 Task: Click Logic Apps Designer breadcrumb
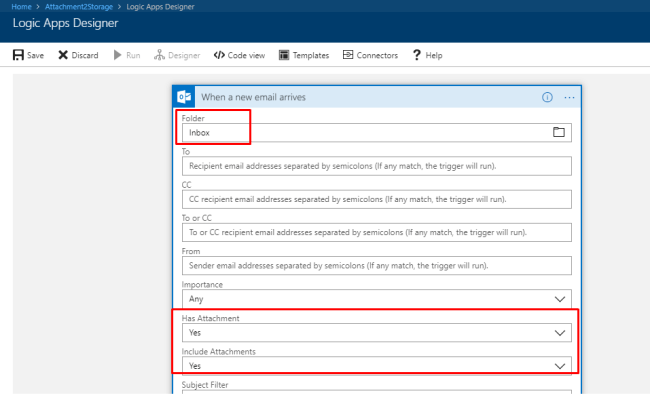click(160, 7)
